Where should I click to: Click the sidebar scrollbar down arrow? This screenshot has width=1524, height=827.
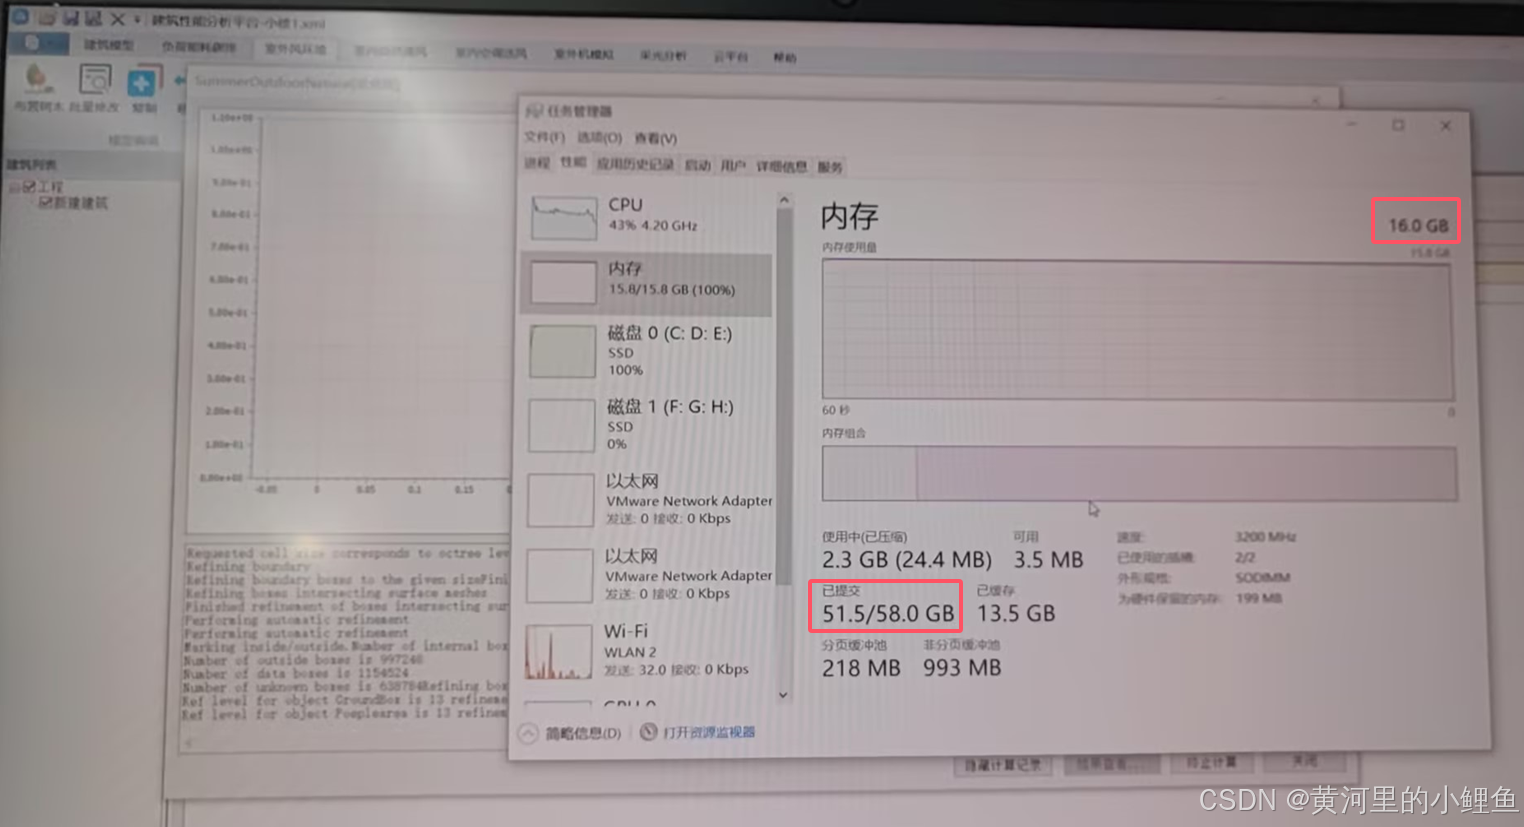click(x=783, y=694)
